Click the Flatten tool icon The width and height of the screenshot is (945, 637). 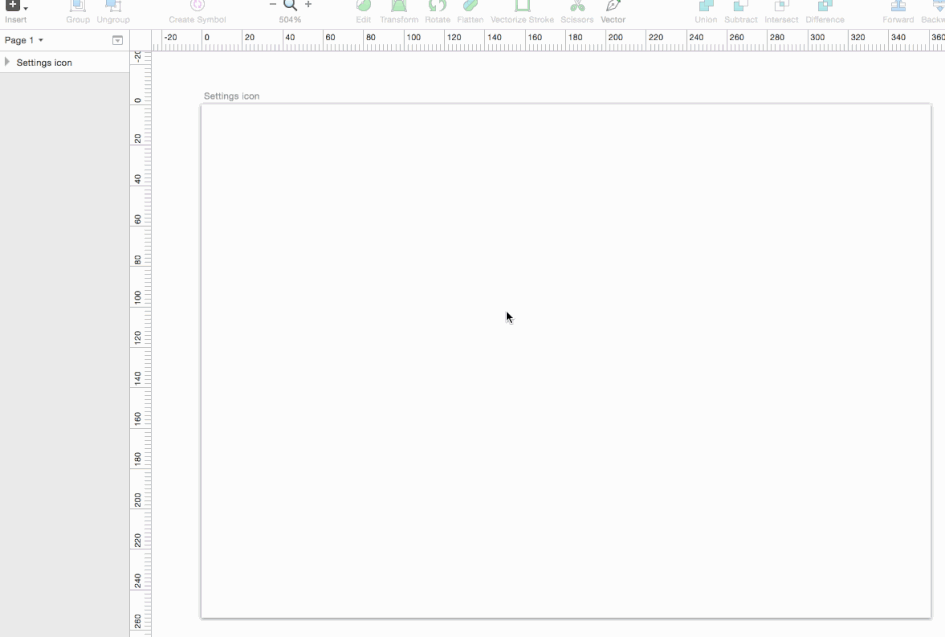[x=470, y=6]
